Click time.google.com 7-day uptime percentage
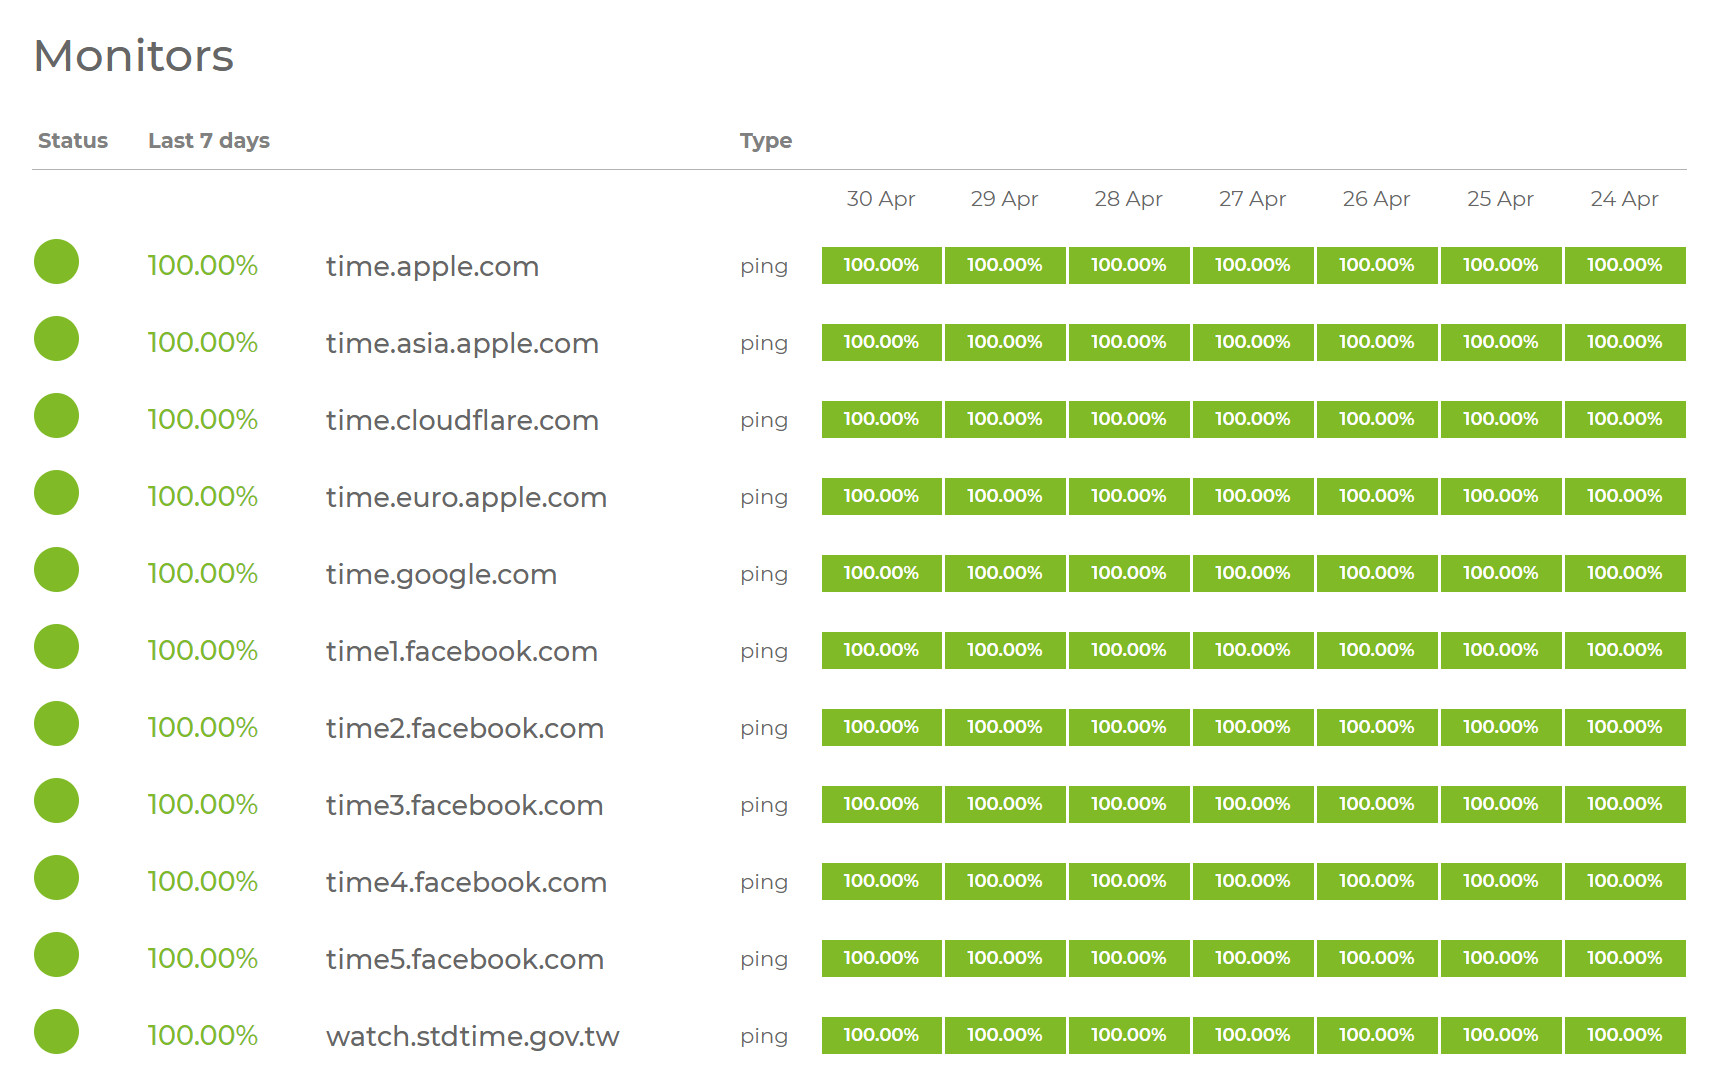 (x=203, y=574)
